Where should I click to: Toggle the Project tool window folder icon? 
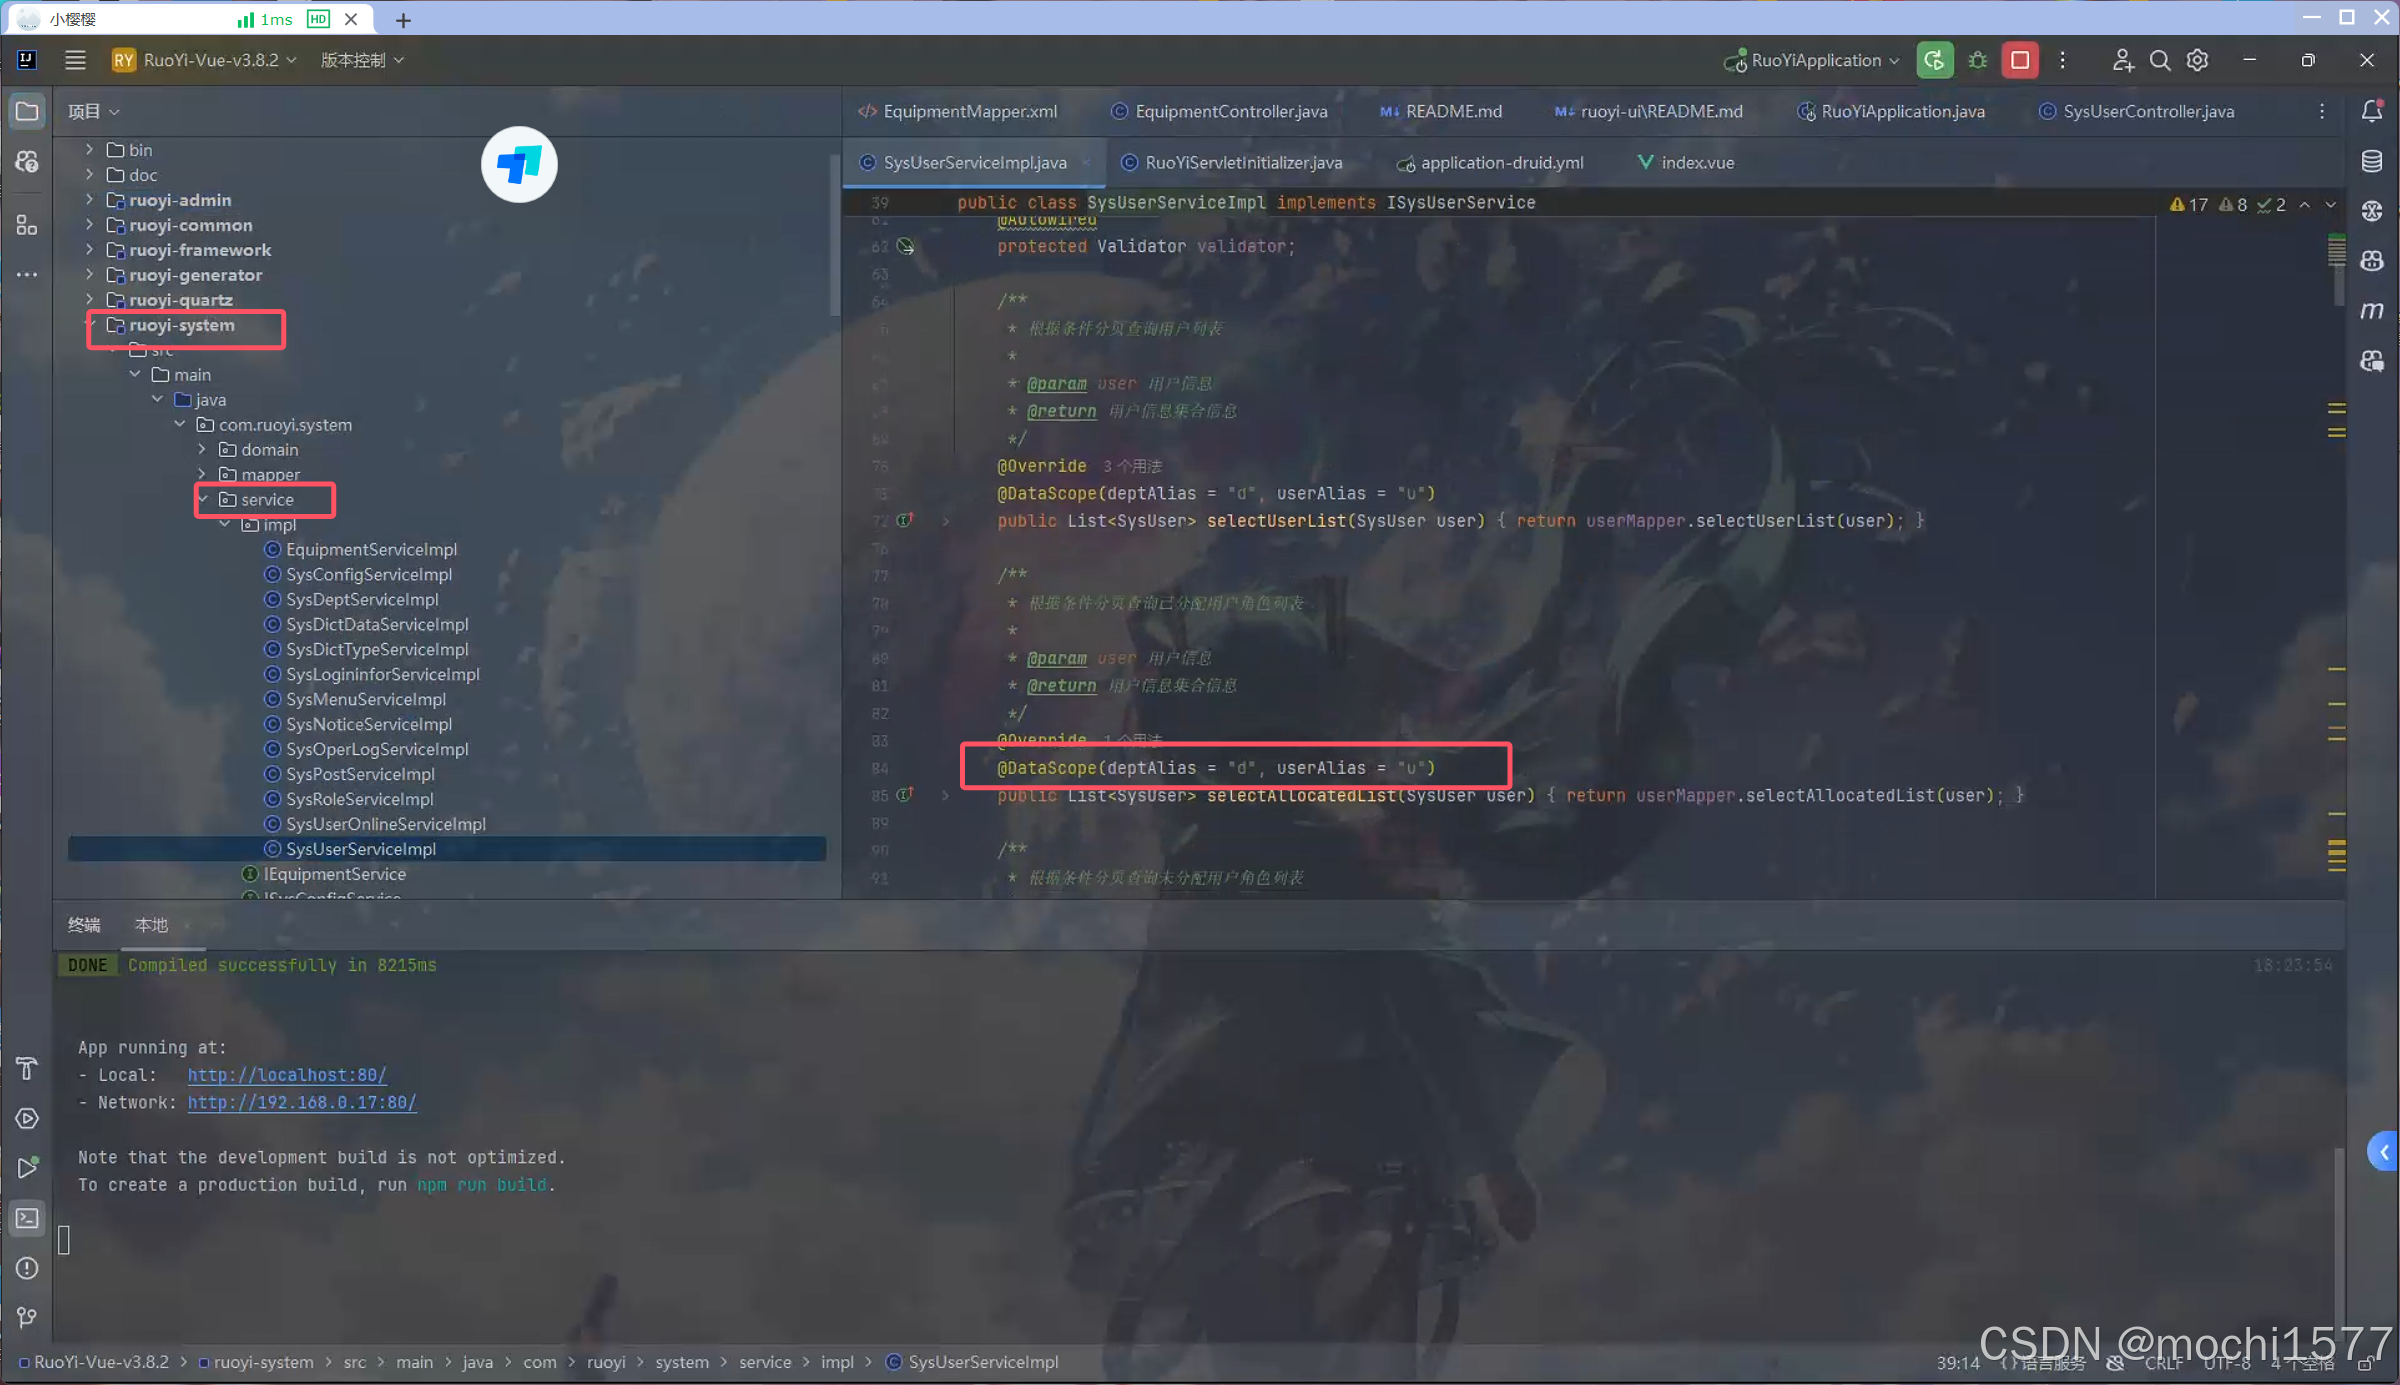(x=27, y=111)
